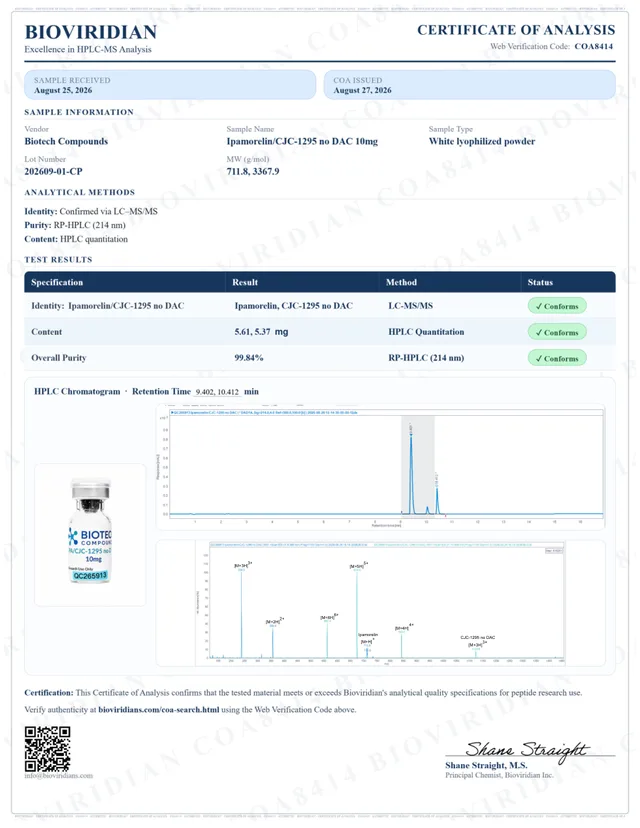Click the CERTIFICATE OF ANALYSIS heading
640x828 pixels.
[516, 30]
